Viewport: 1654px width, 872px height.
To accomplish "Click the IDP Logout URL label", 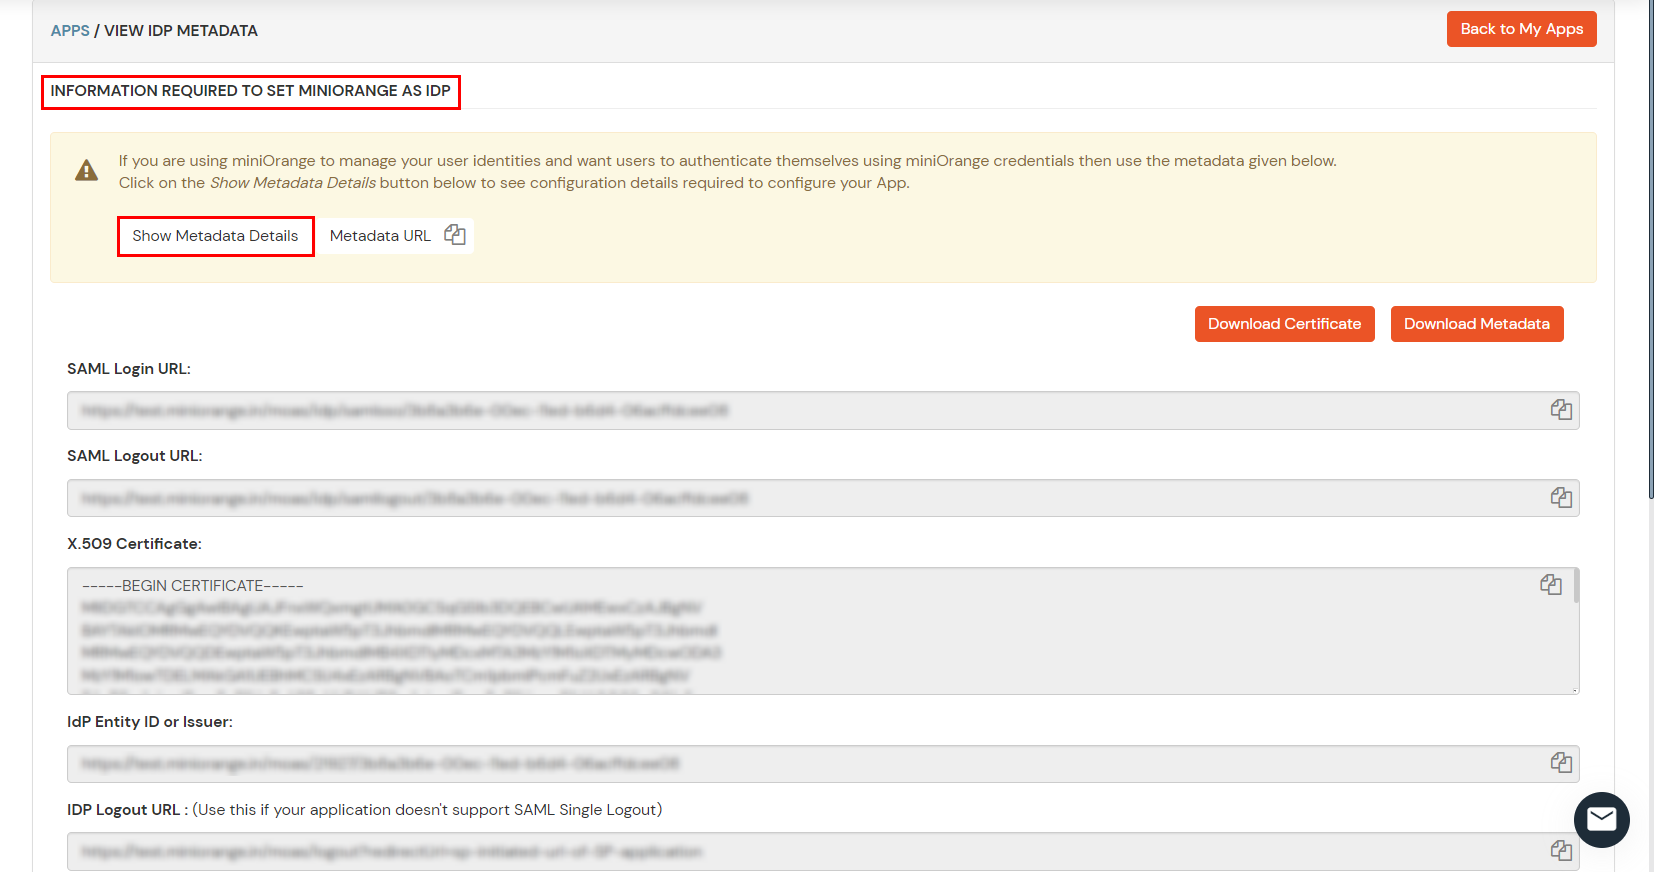I will coord(127,810).
